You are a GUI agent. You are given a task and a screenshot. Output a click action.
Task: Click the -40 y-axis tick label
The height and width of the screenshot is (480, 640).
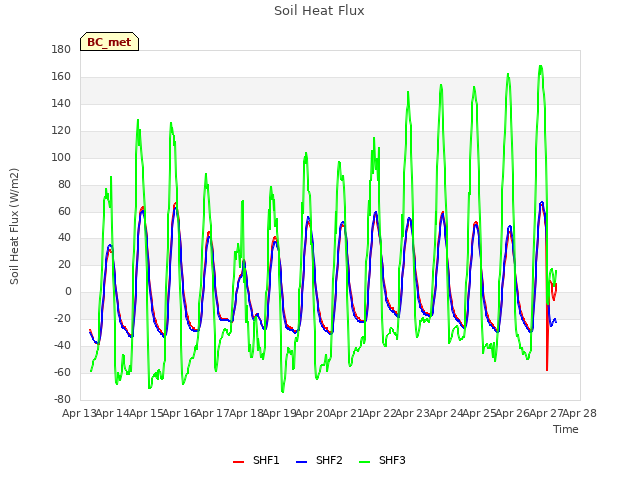(62, 345)
